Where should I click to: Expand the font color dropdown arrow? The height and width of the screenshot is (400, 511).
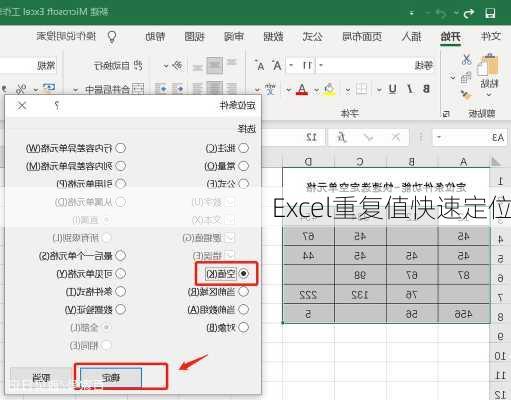click(288, 89)
